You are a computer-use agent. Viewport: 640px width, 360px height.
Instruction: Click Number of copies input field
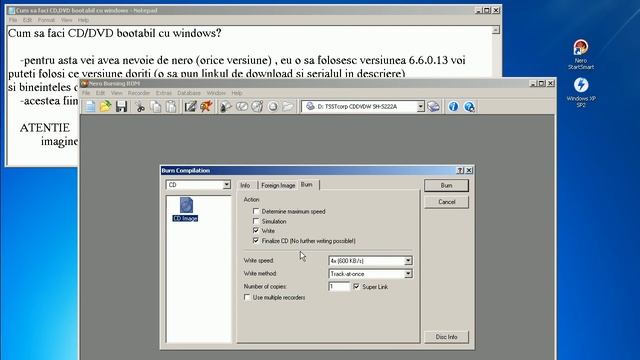(x=339, y=287)
